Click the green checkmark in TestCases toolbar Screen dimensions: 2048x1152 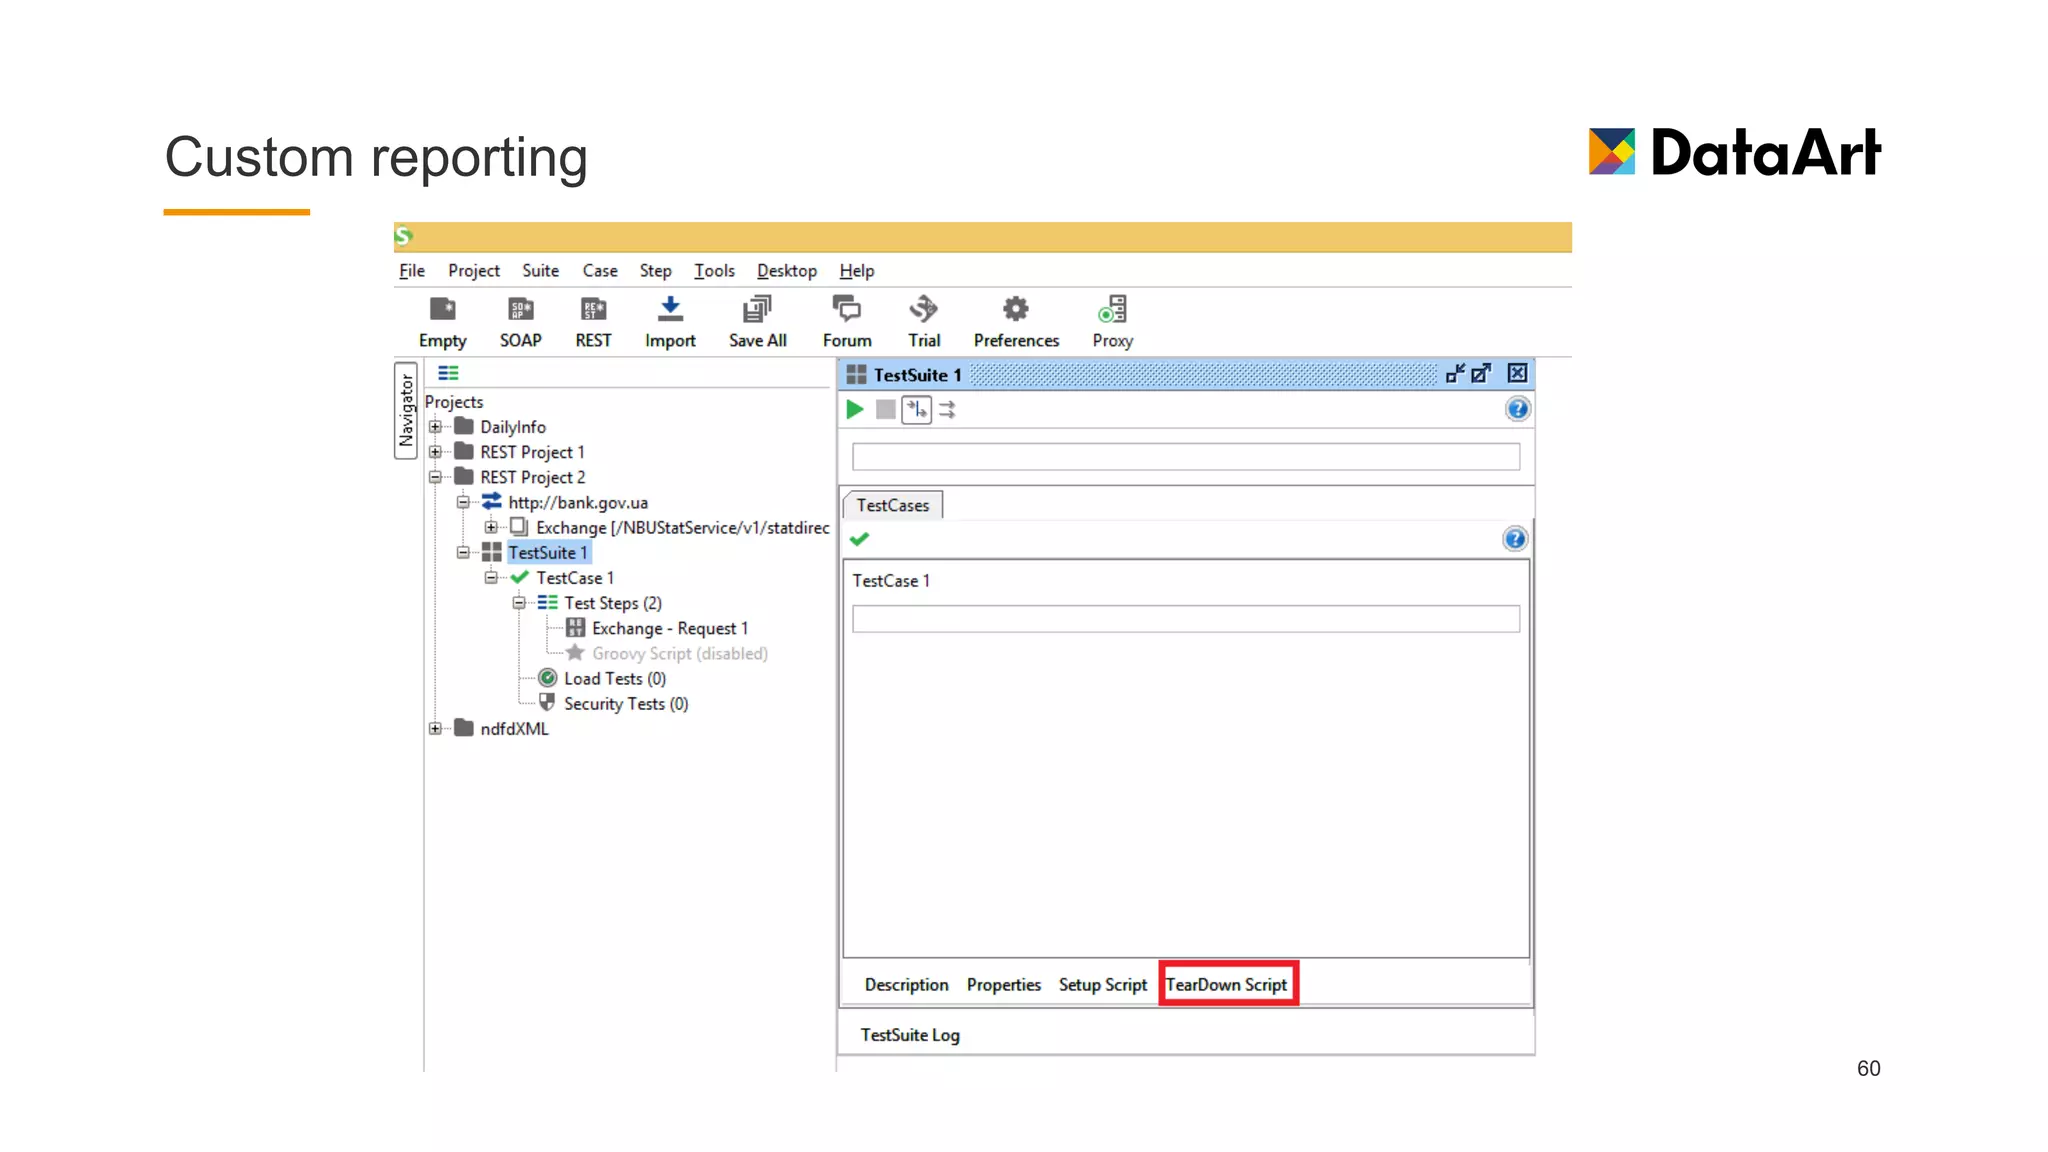click(859, 539)
